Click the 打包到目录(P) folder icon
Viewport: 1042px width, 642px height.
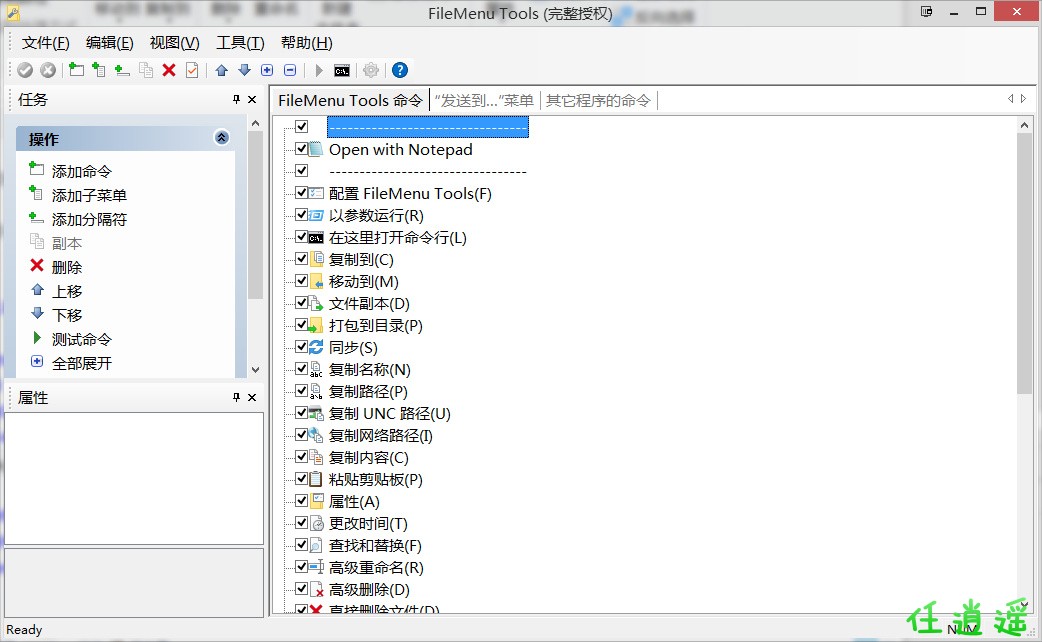pos(316,325)
